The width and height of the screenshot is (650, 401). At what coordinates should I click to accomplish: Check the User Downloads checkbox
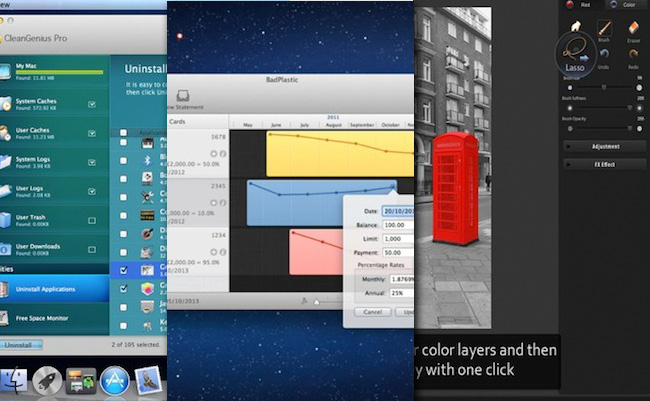tap(92, 248)
